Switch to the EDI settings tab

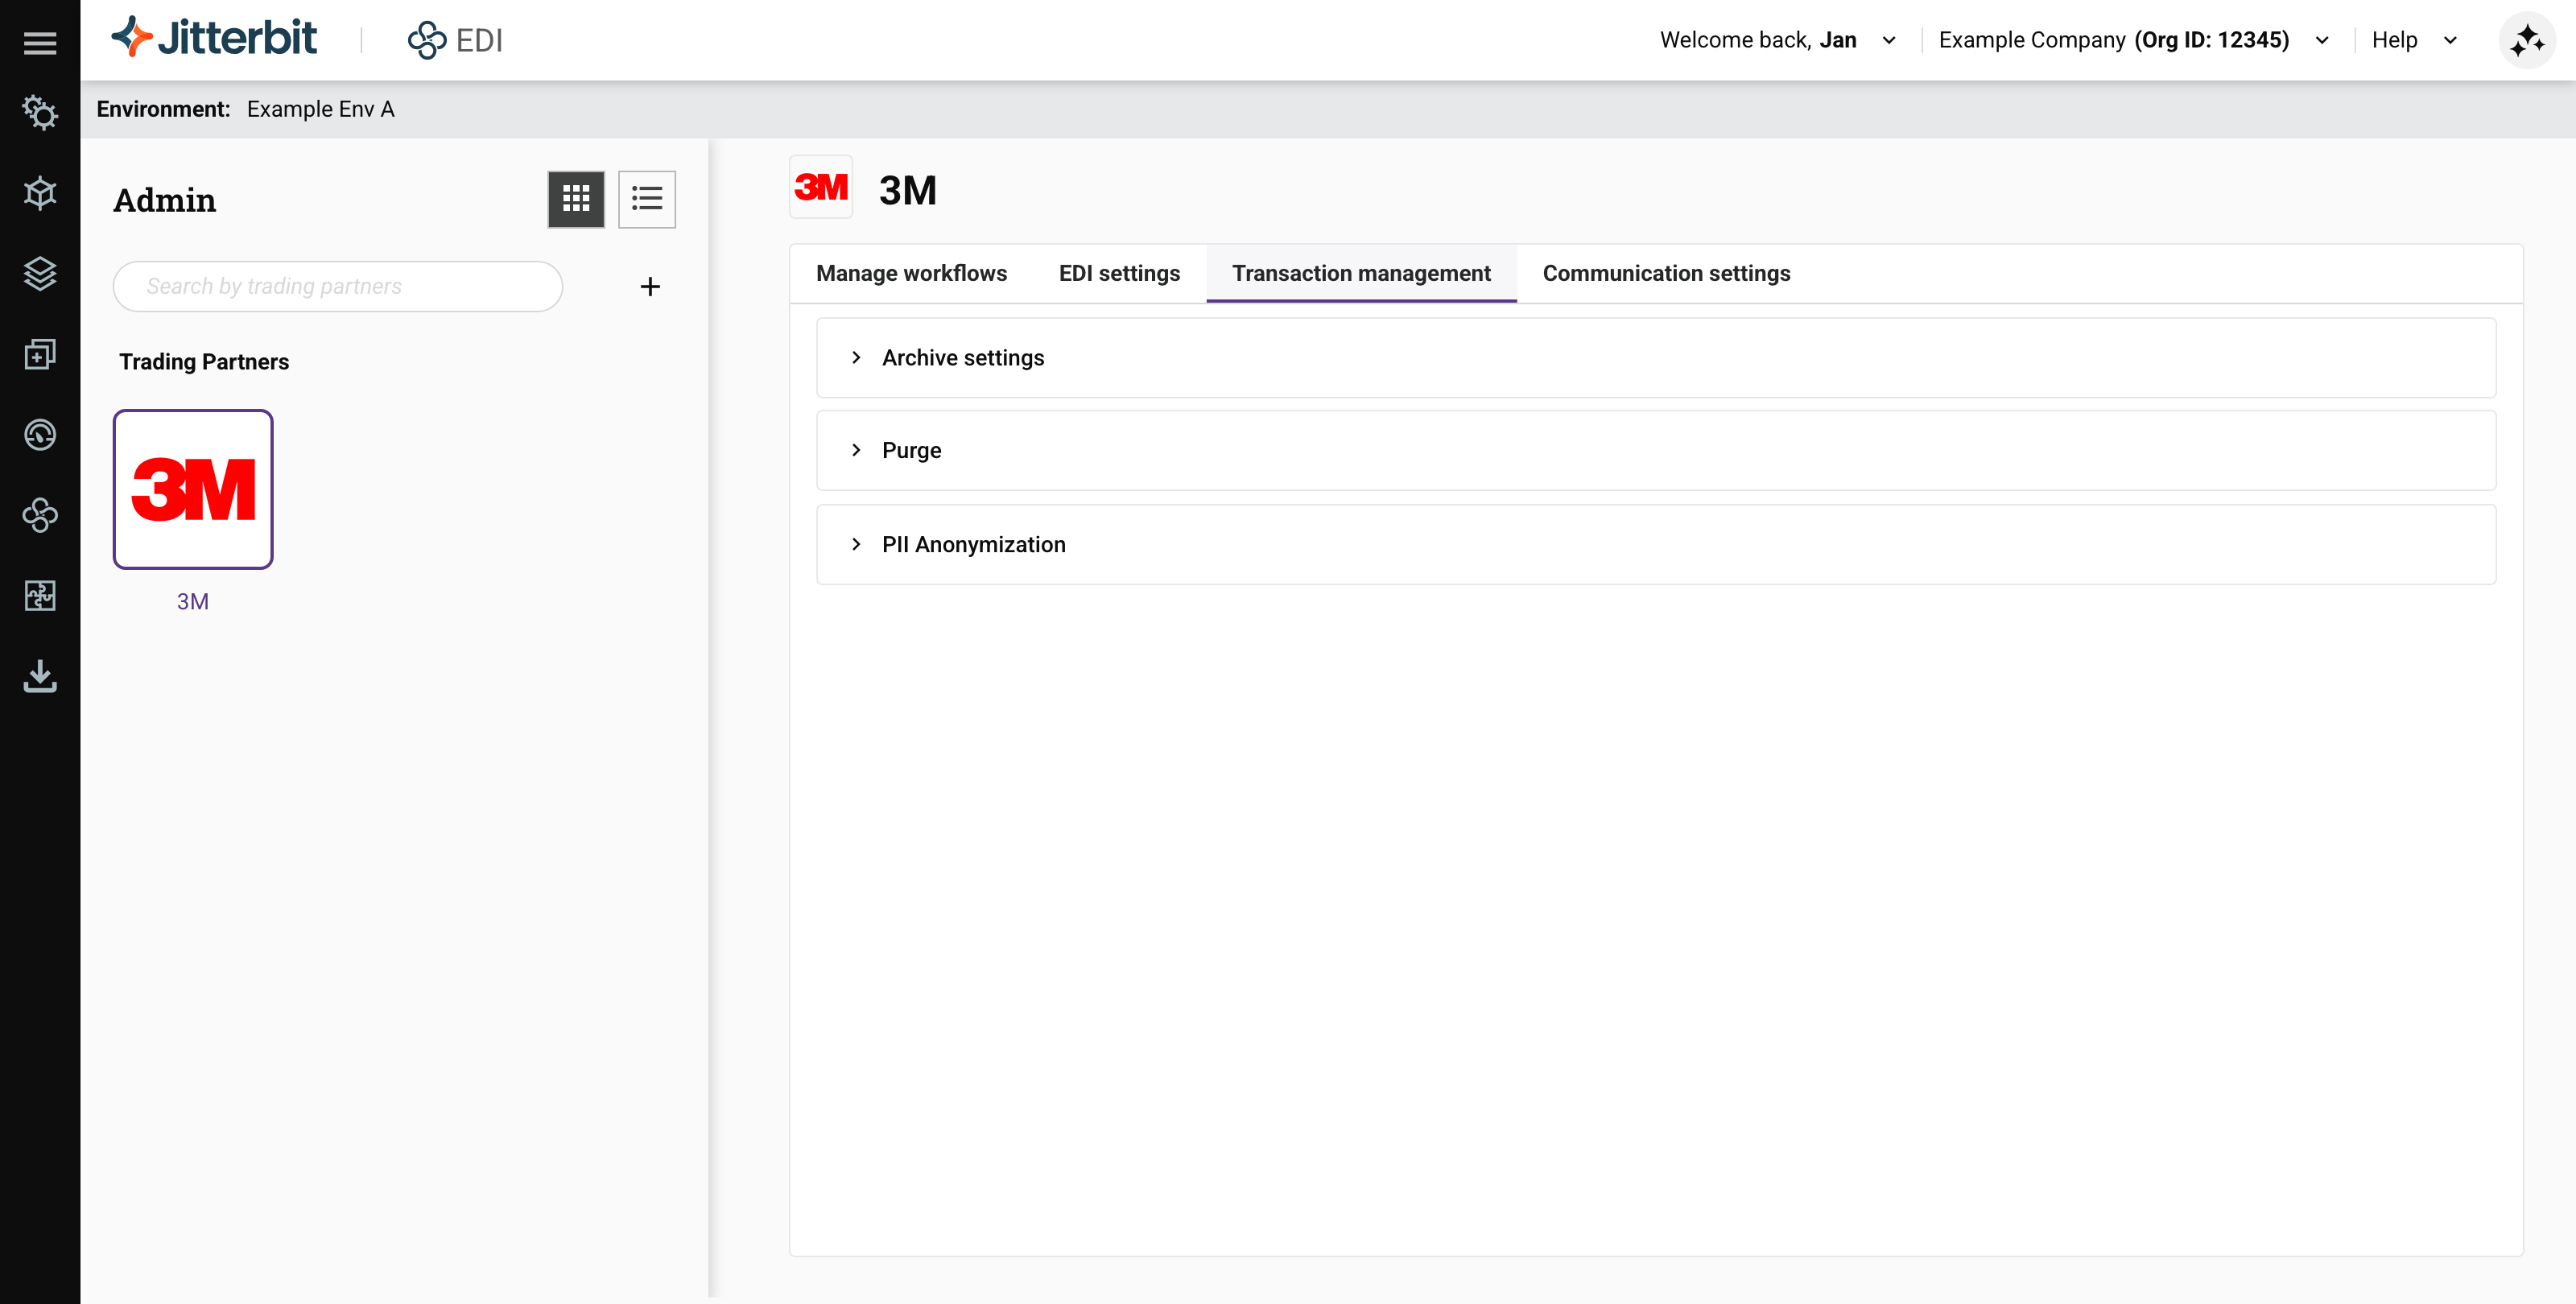(1119, 273)
